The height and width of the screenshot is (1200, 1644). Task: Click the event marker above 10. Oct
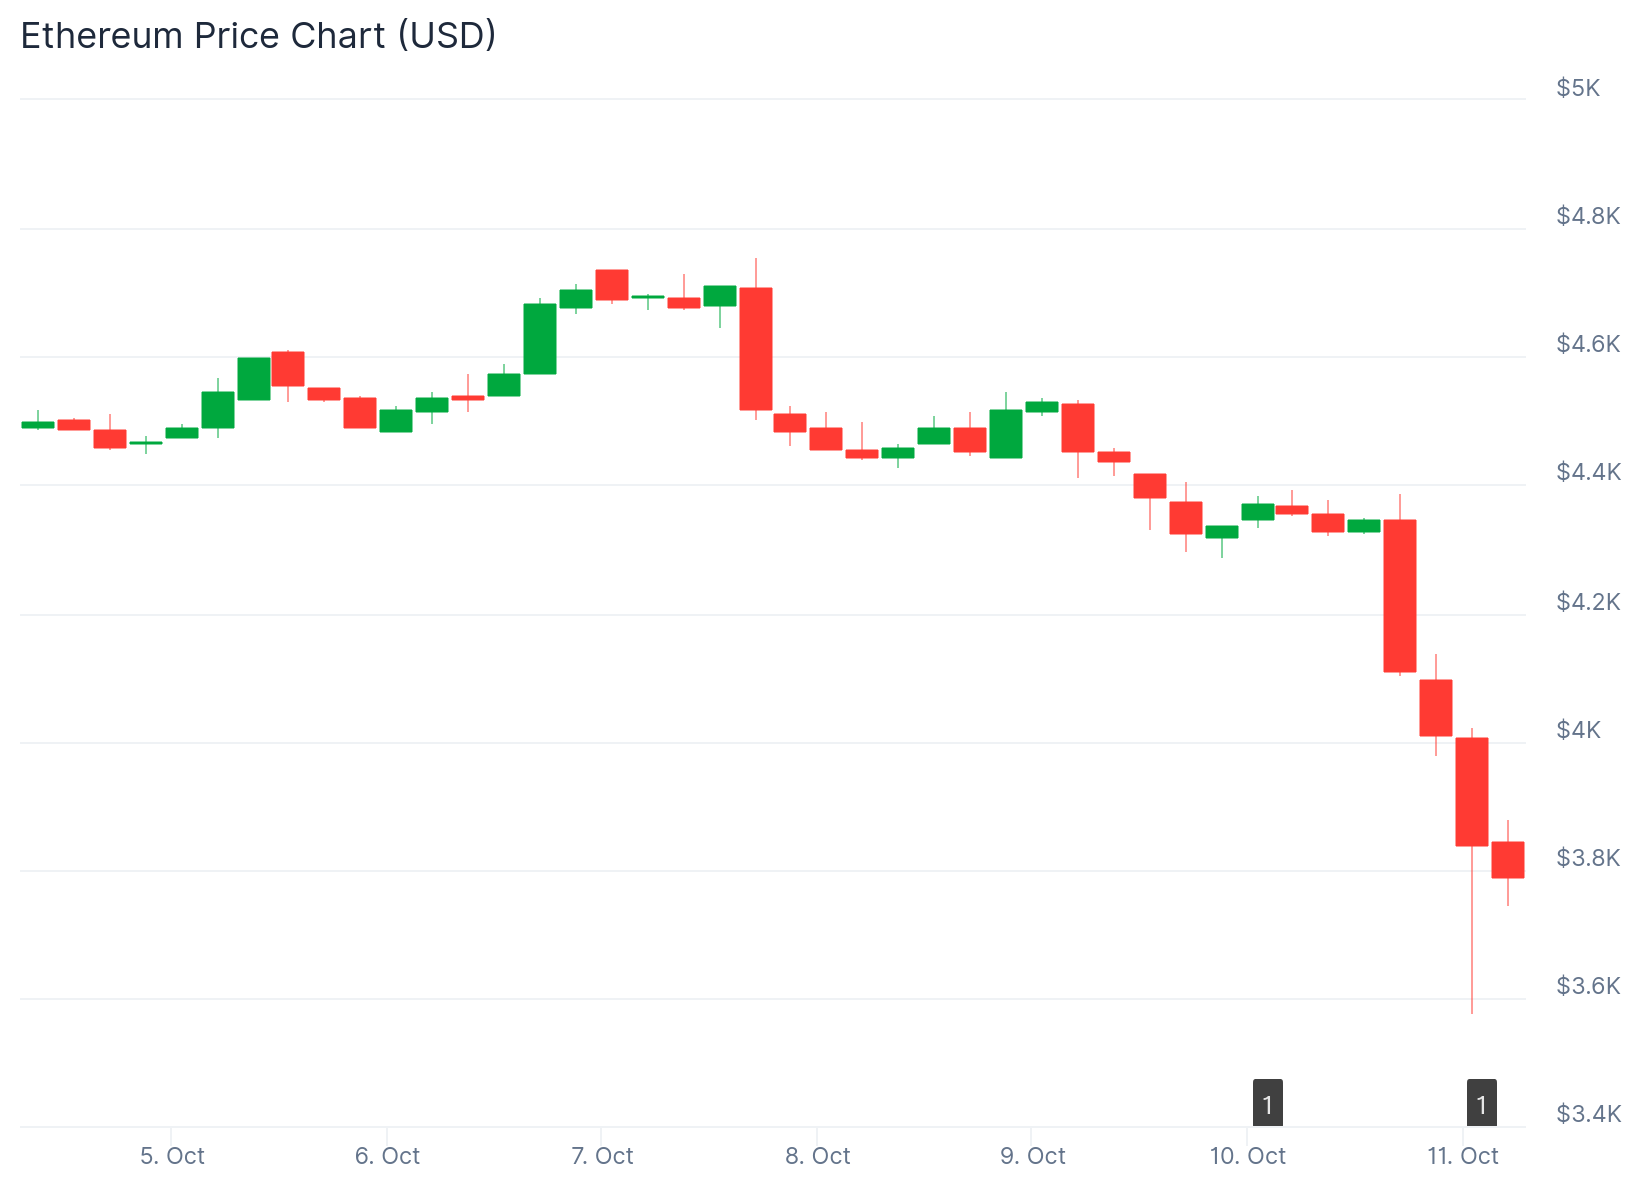pyautogui.click(x=1268, y=1104)
